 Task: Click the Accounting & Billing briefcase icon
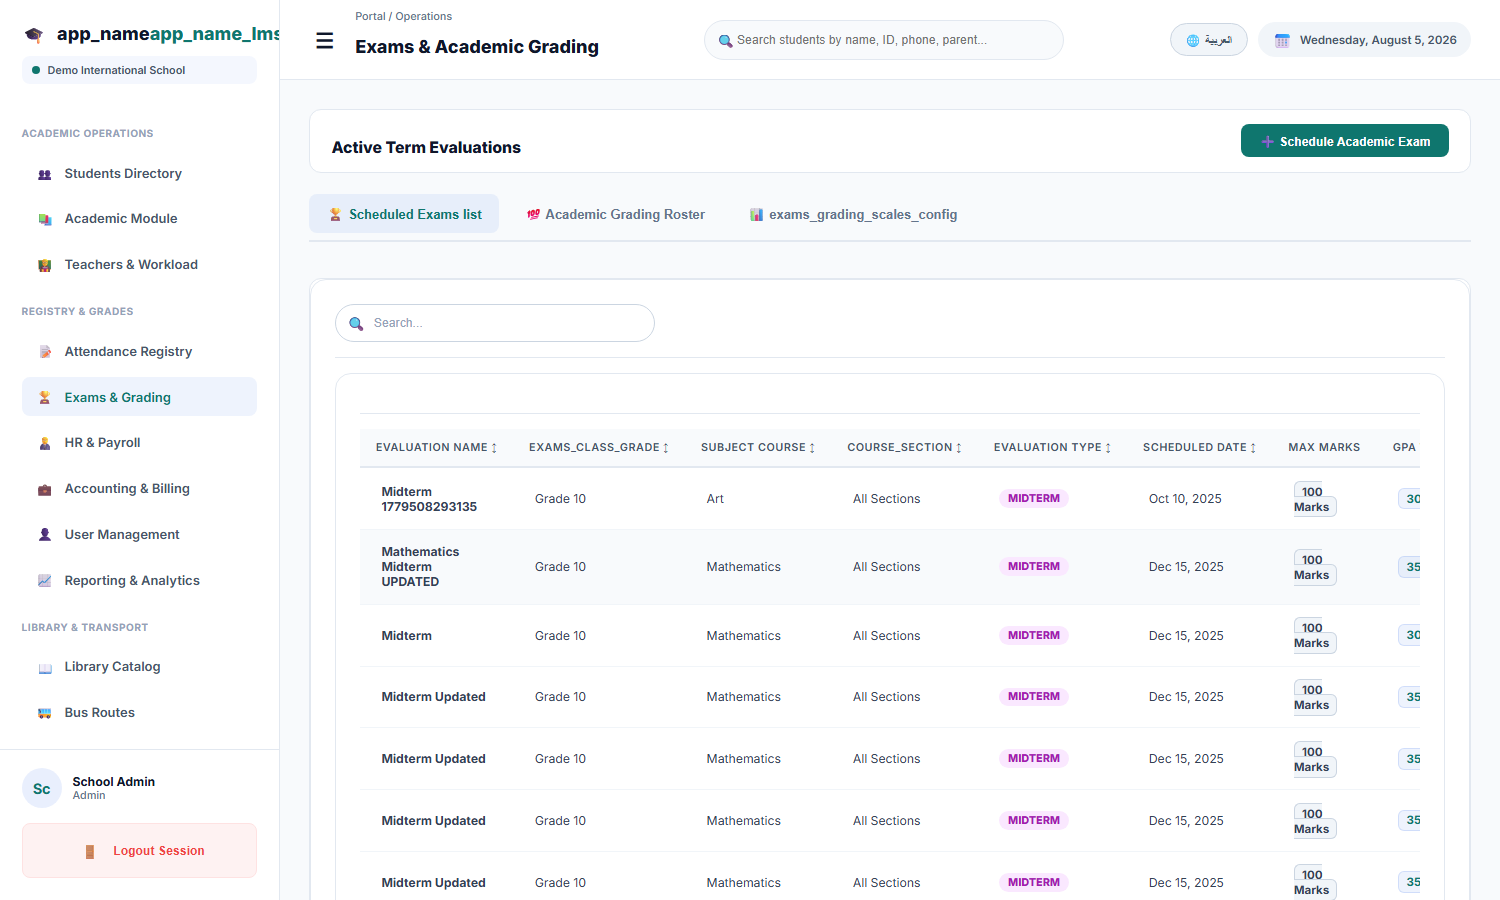click(x=45, y=489)
